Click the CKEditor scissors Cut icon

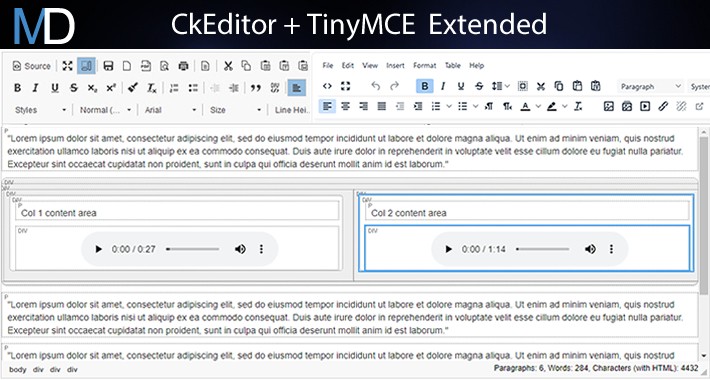[x=228, y=66]
